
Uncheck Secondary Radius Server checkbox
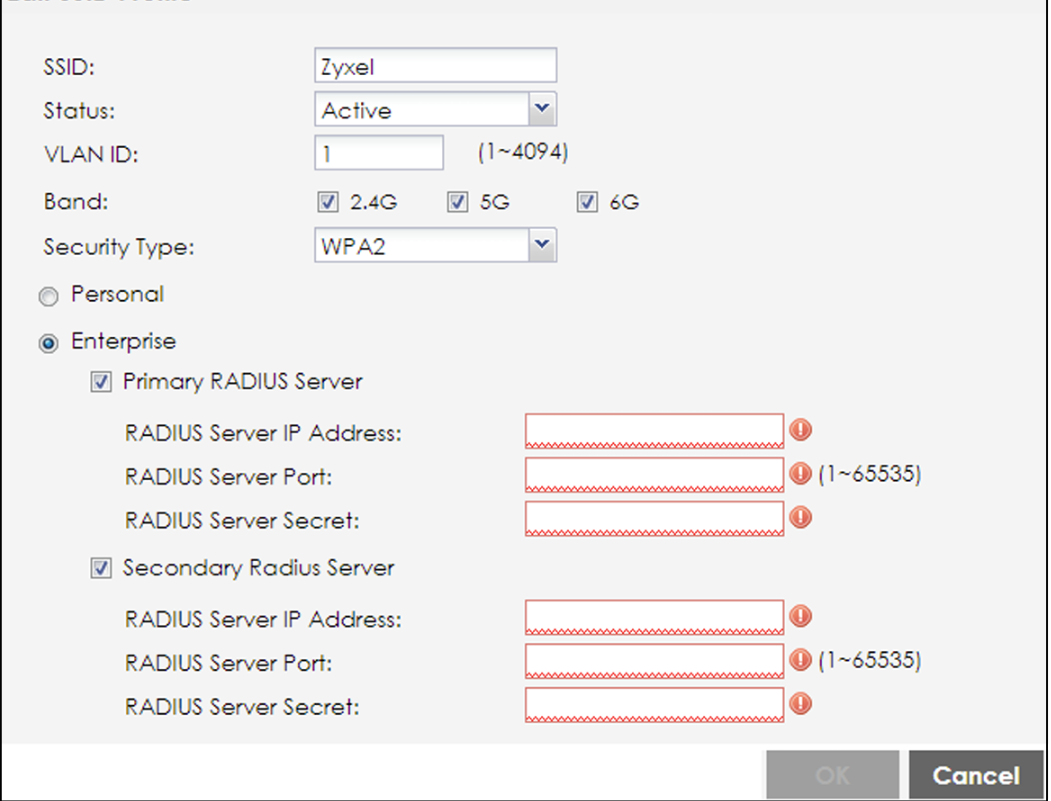click(101, 569)
